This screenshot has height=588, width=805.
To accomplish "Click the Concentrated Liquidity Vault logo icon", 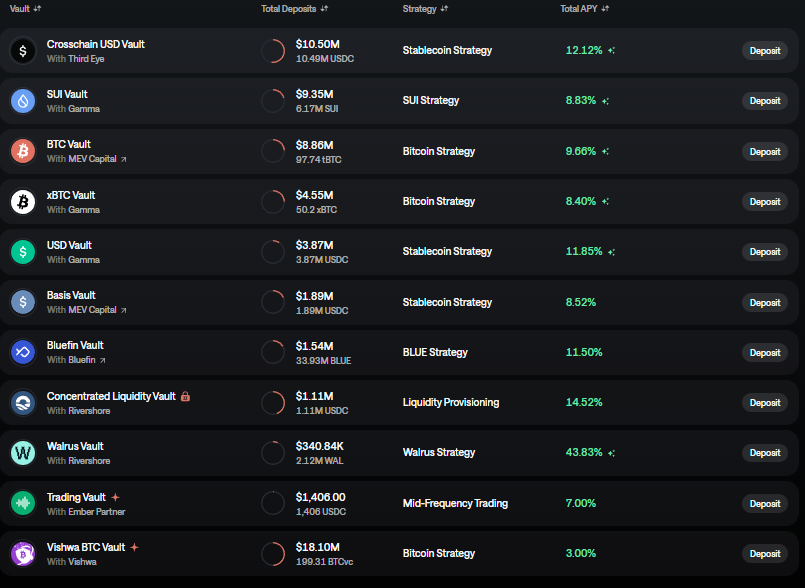I will point(23,403).
